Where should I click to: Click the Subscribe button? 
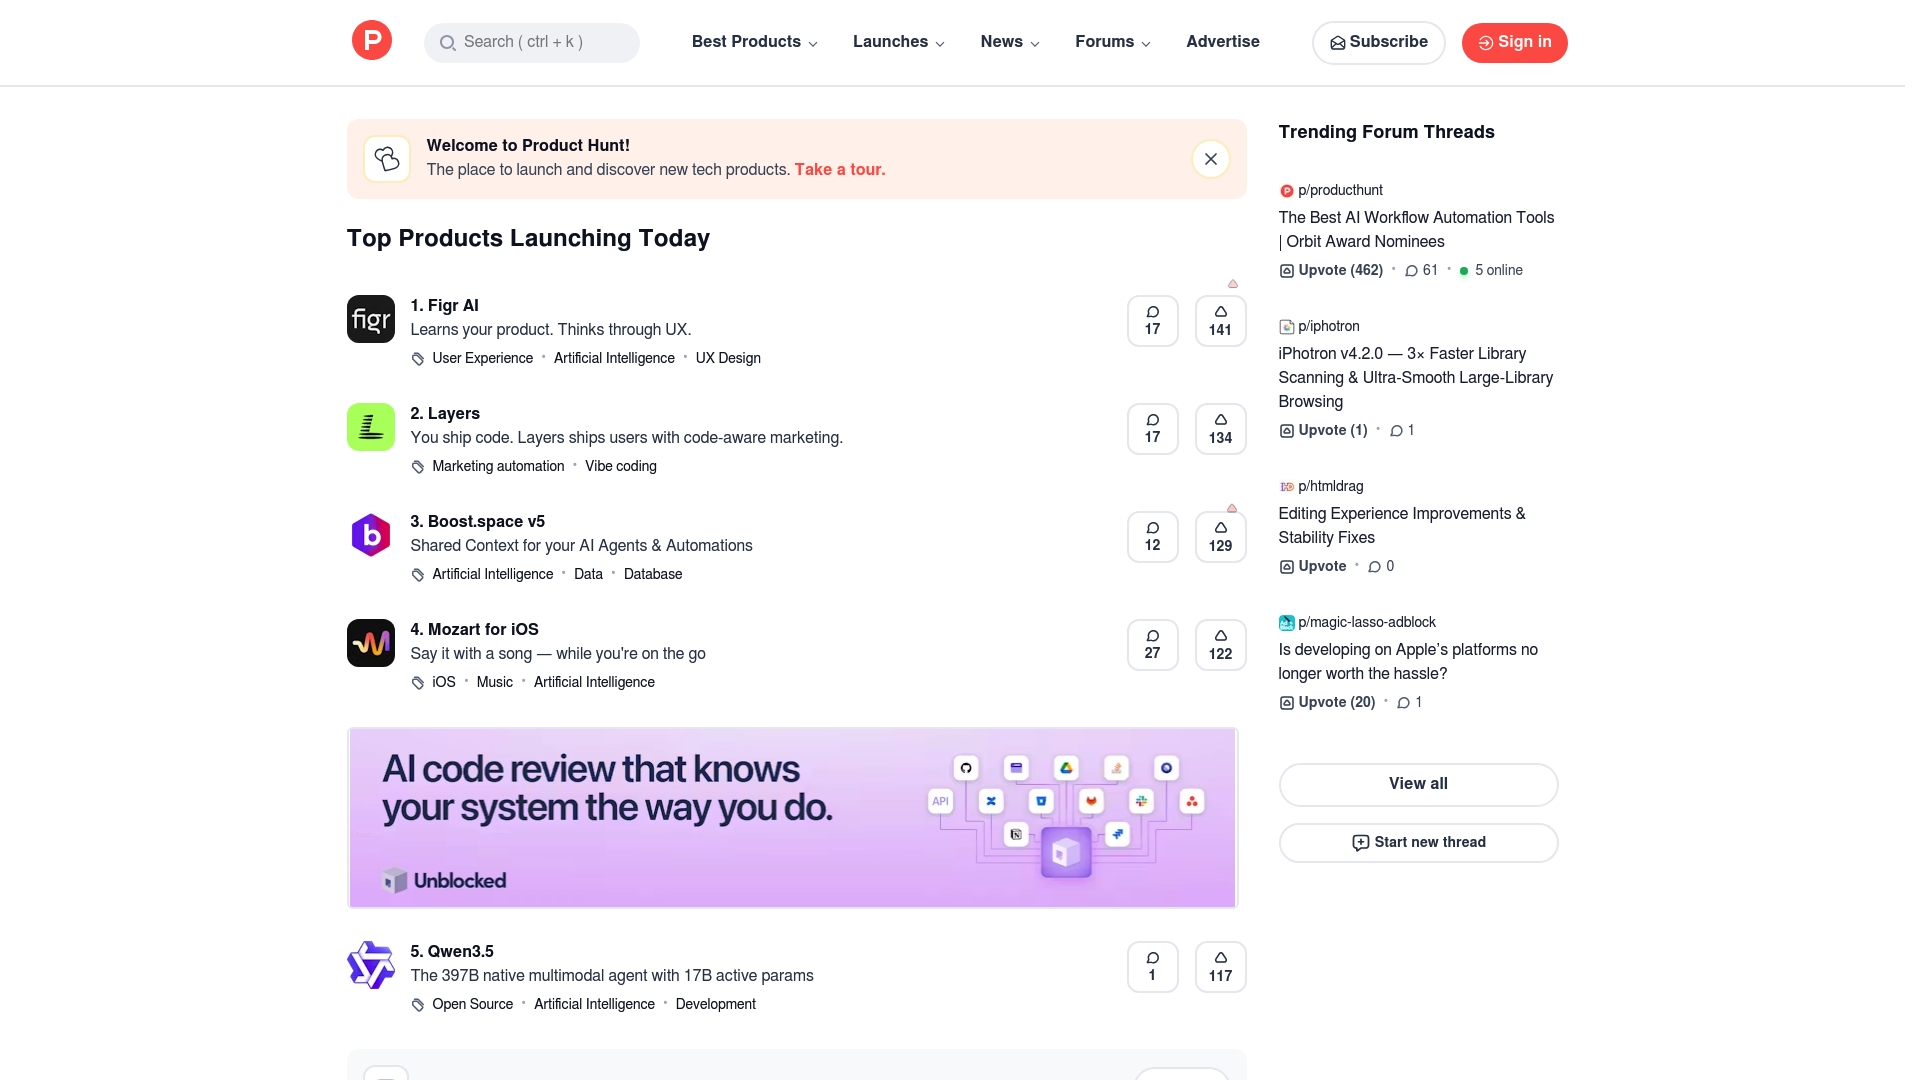tap(1378, 43)
